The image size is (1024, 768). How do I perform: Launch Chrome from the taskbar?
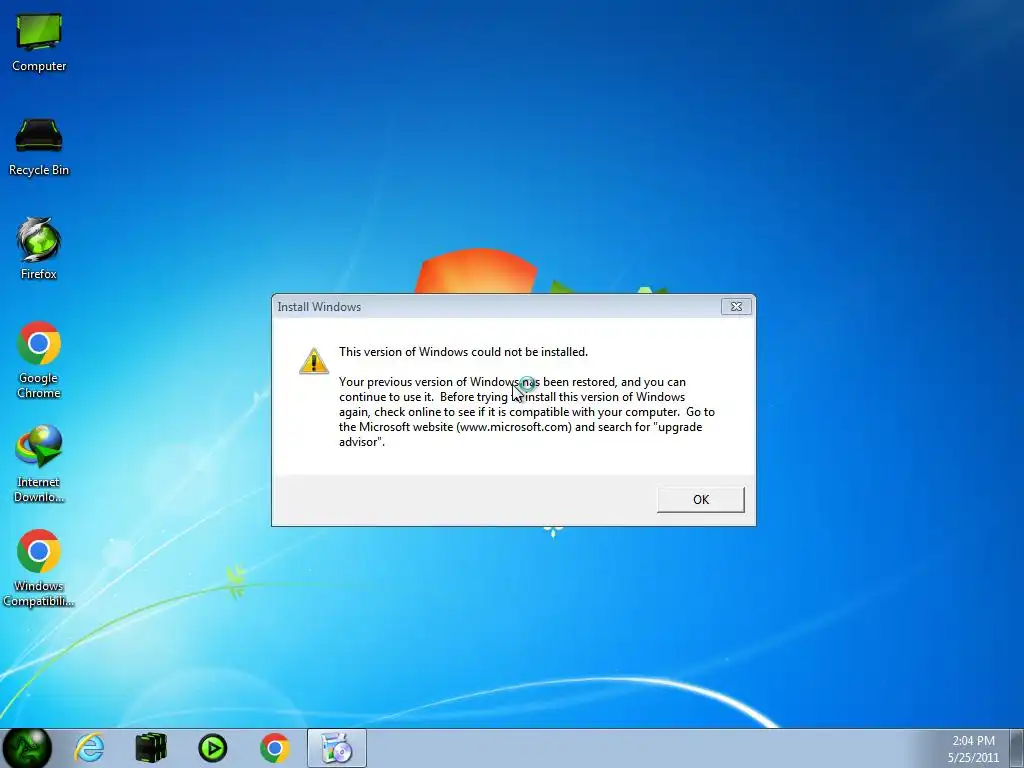click(274, 748)
